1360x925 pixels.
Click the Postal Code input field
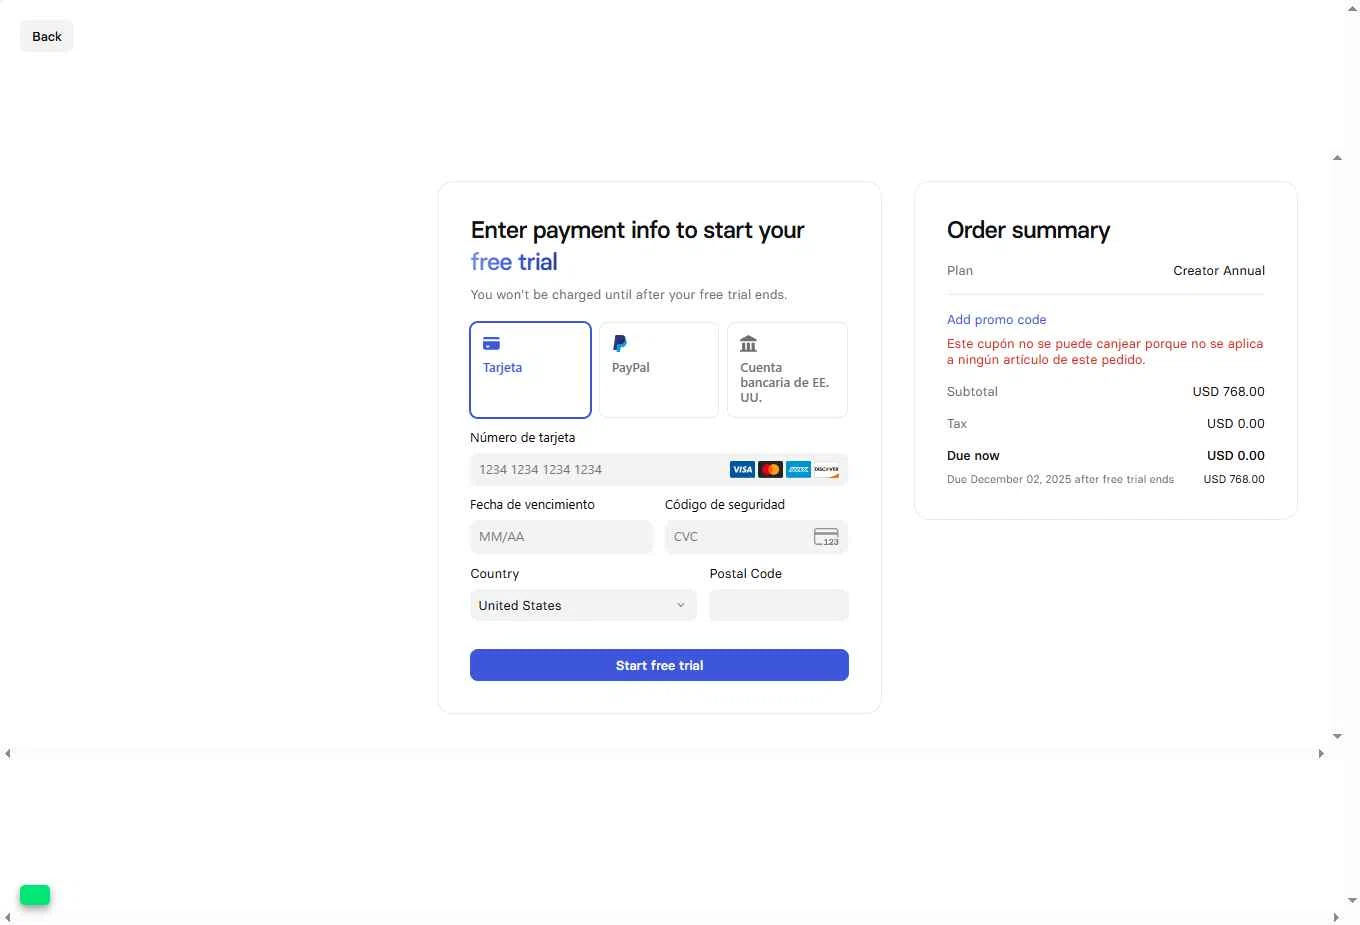(779, 606)
